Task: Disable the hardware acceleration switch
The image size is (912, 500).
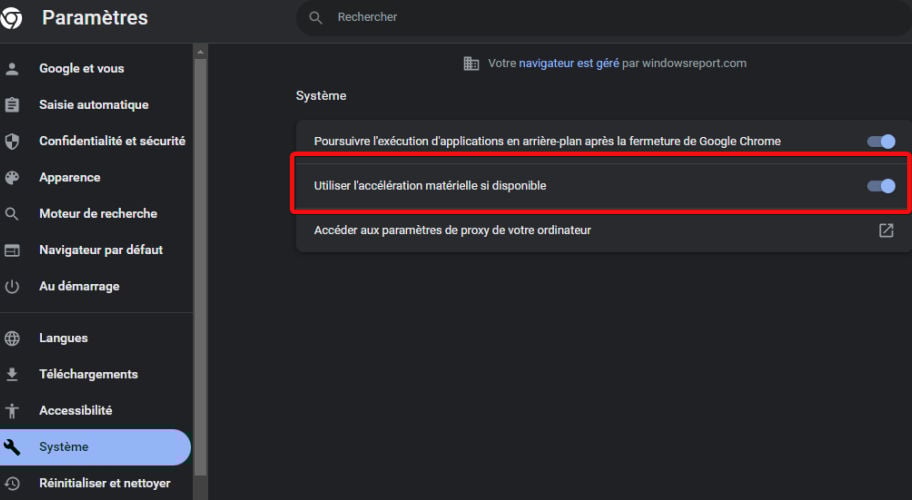Action: pyautogui.click(x=881, y=186)
